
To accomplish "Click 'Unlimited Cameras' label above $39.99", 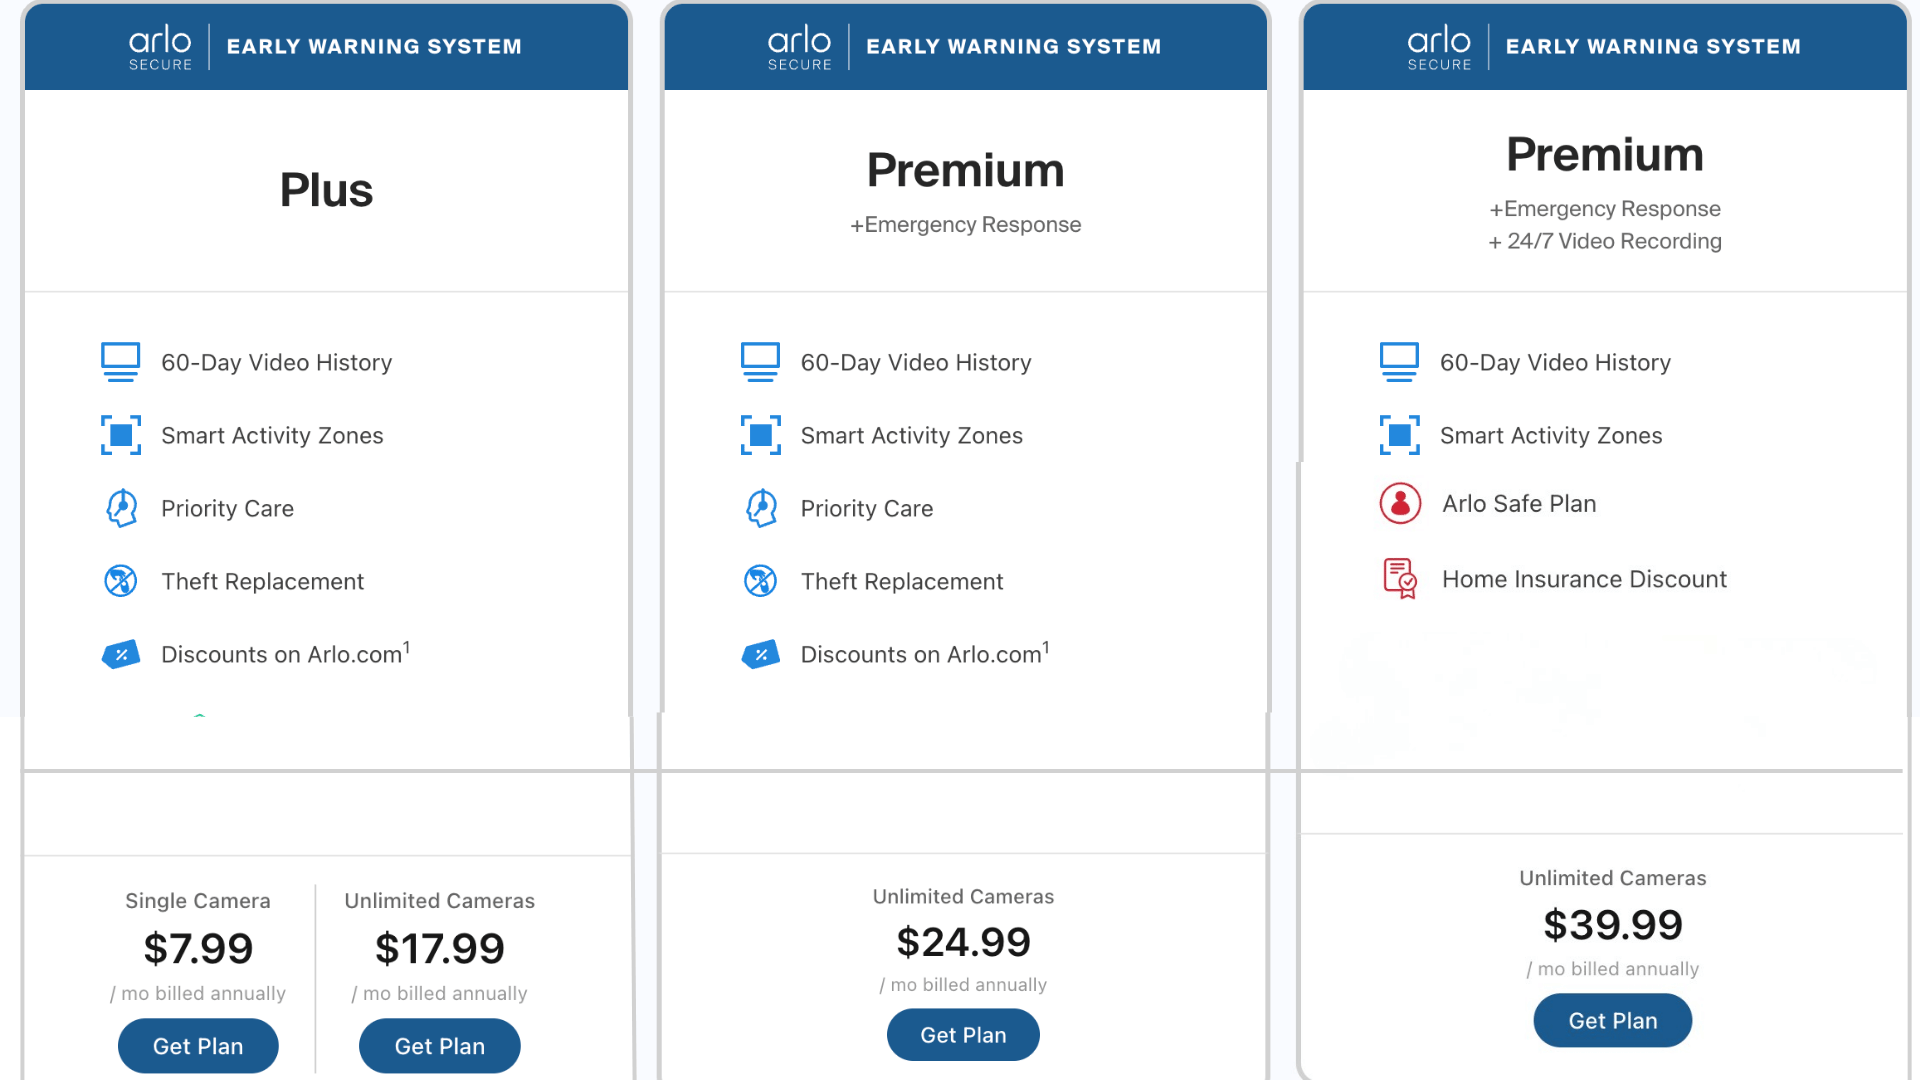I will 1613,878.
